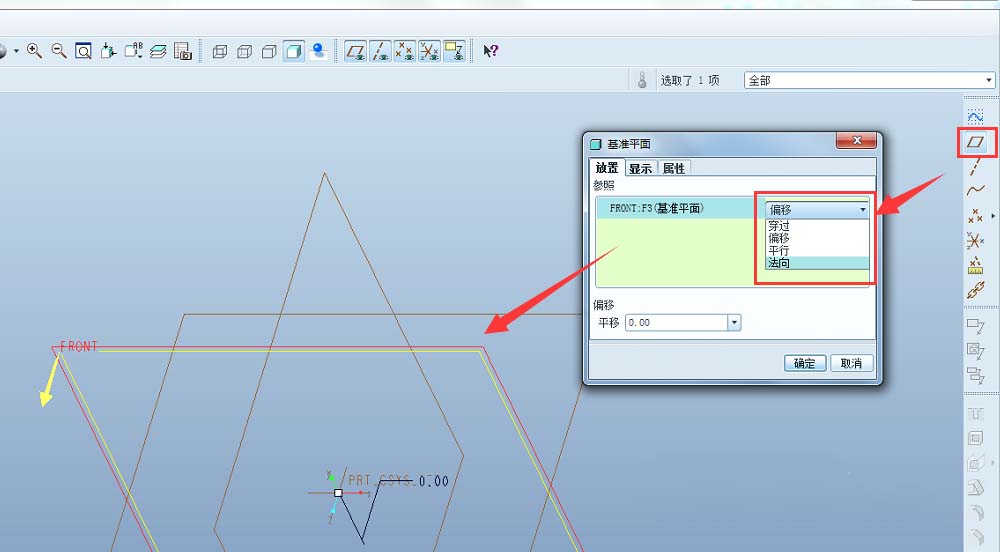Select the Datum Point tool
The width and height of the screenshot is (1000, 552).
click(975, 216)
